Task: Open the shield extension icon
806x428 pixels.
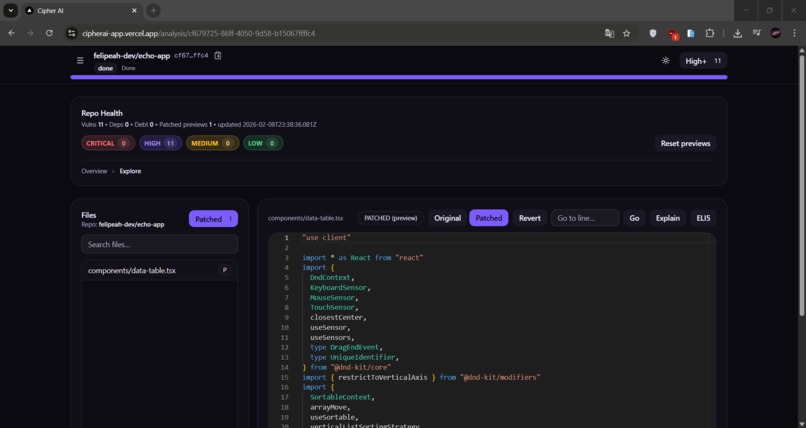Action: [x=653, y=33]
